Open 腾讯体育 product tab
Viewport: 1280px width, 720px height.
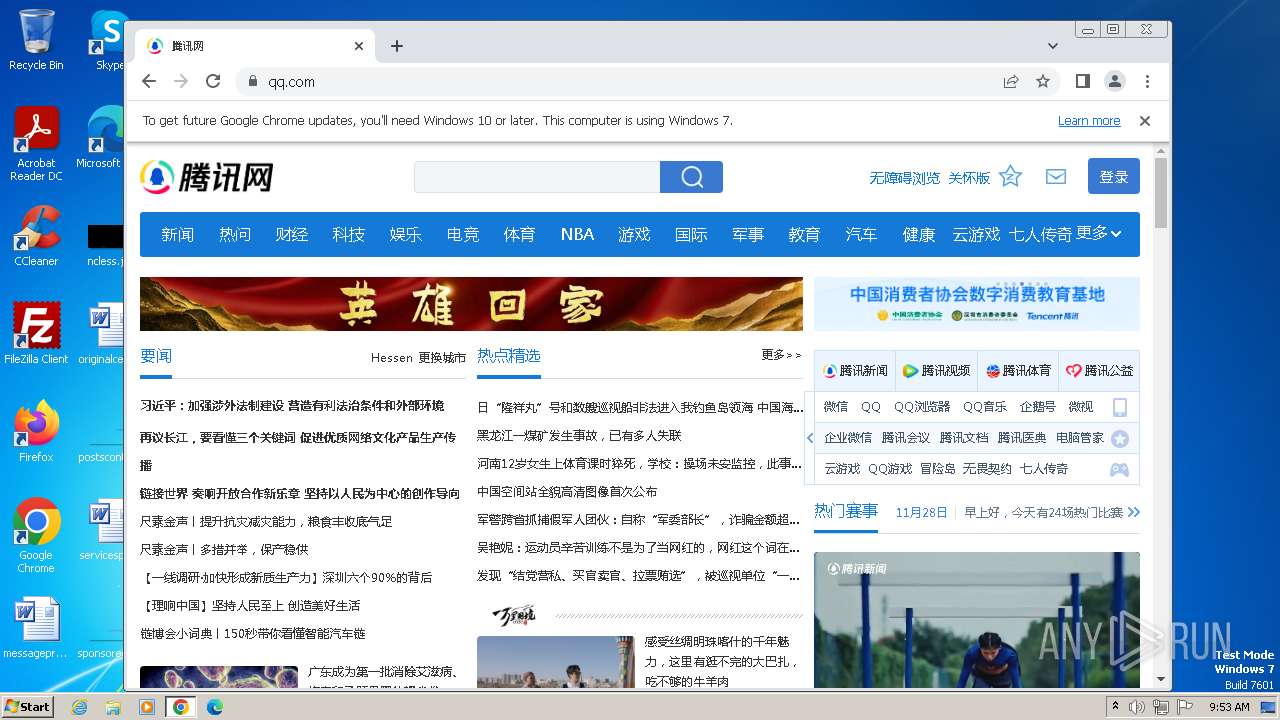(x=1018, y=371)
